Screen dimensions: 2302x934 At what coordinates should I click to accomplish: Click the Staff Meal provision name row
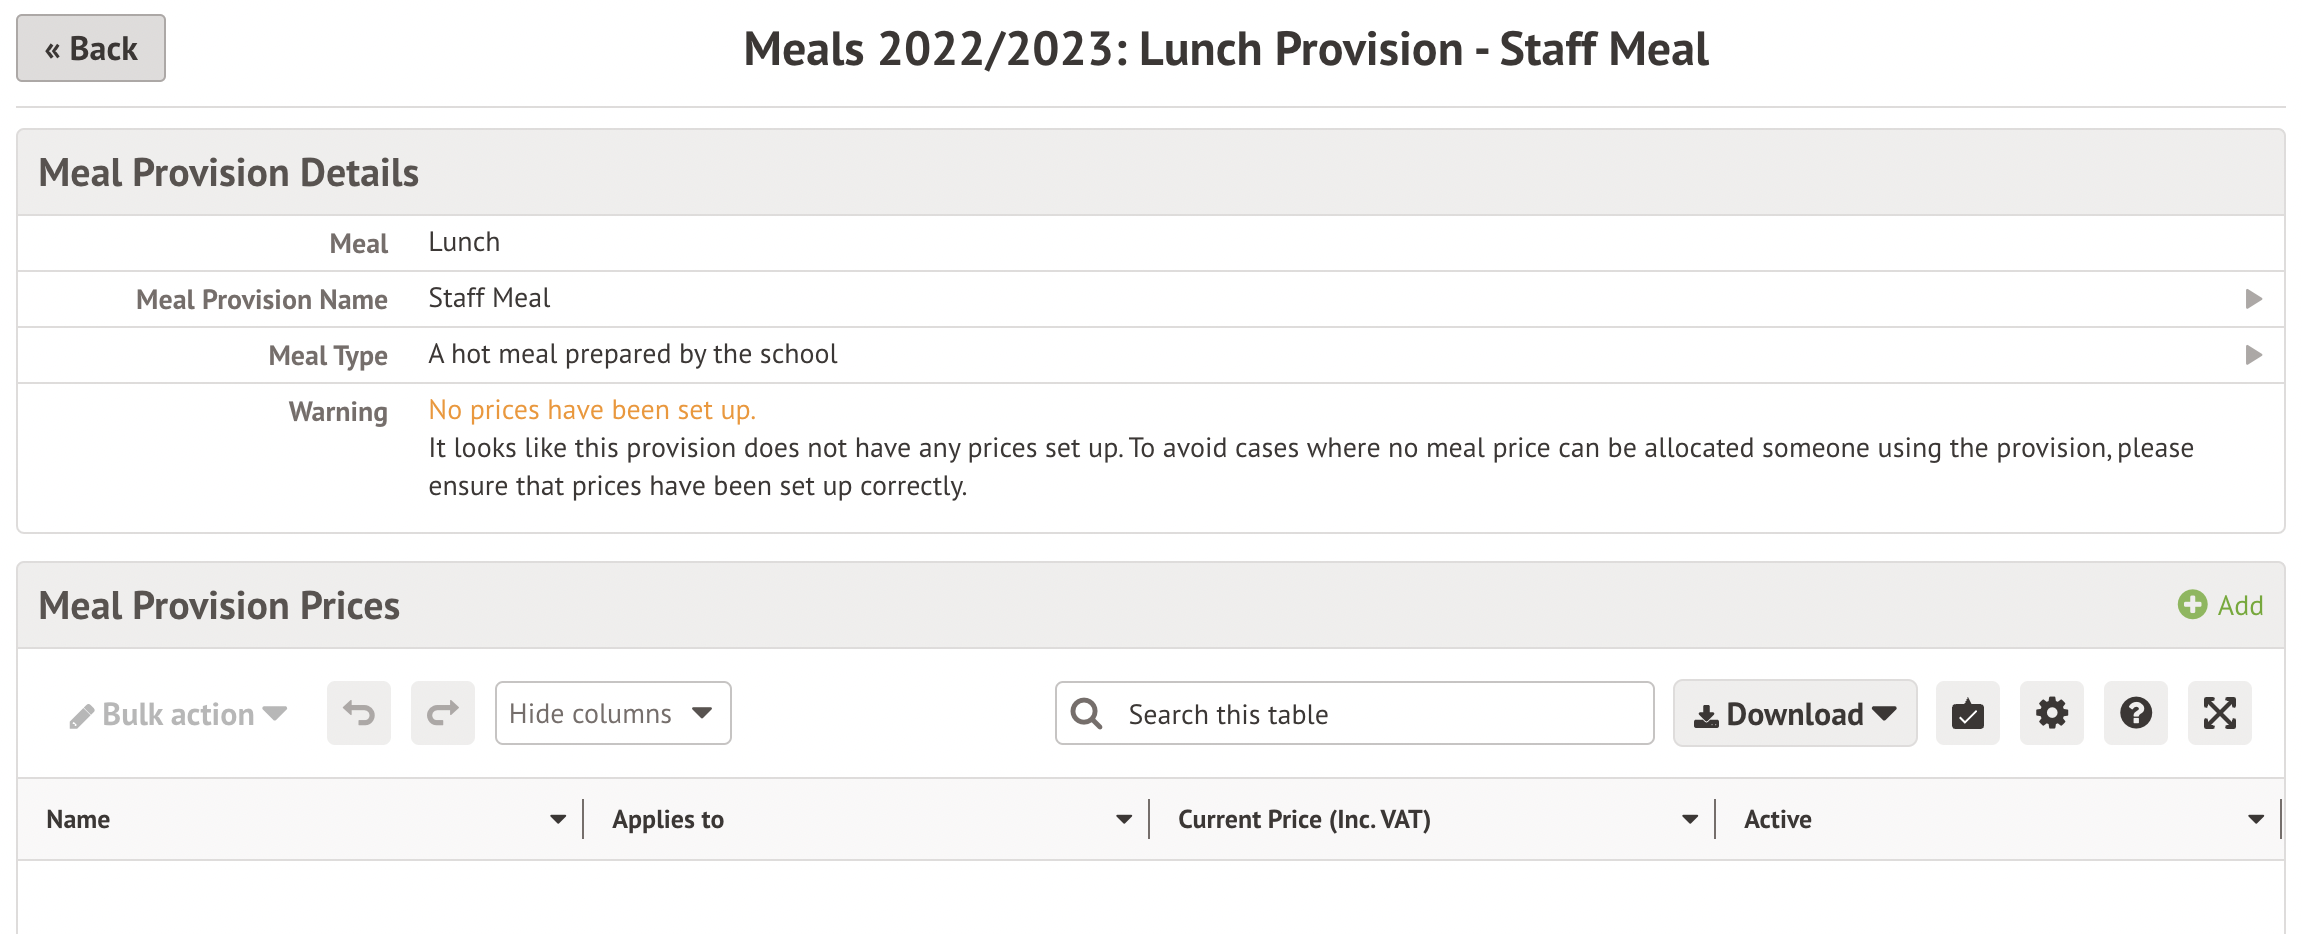(x=490, y=299)
